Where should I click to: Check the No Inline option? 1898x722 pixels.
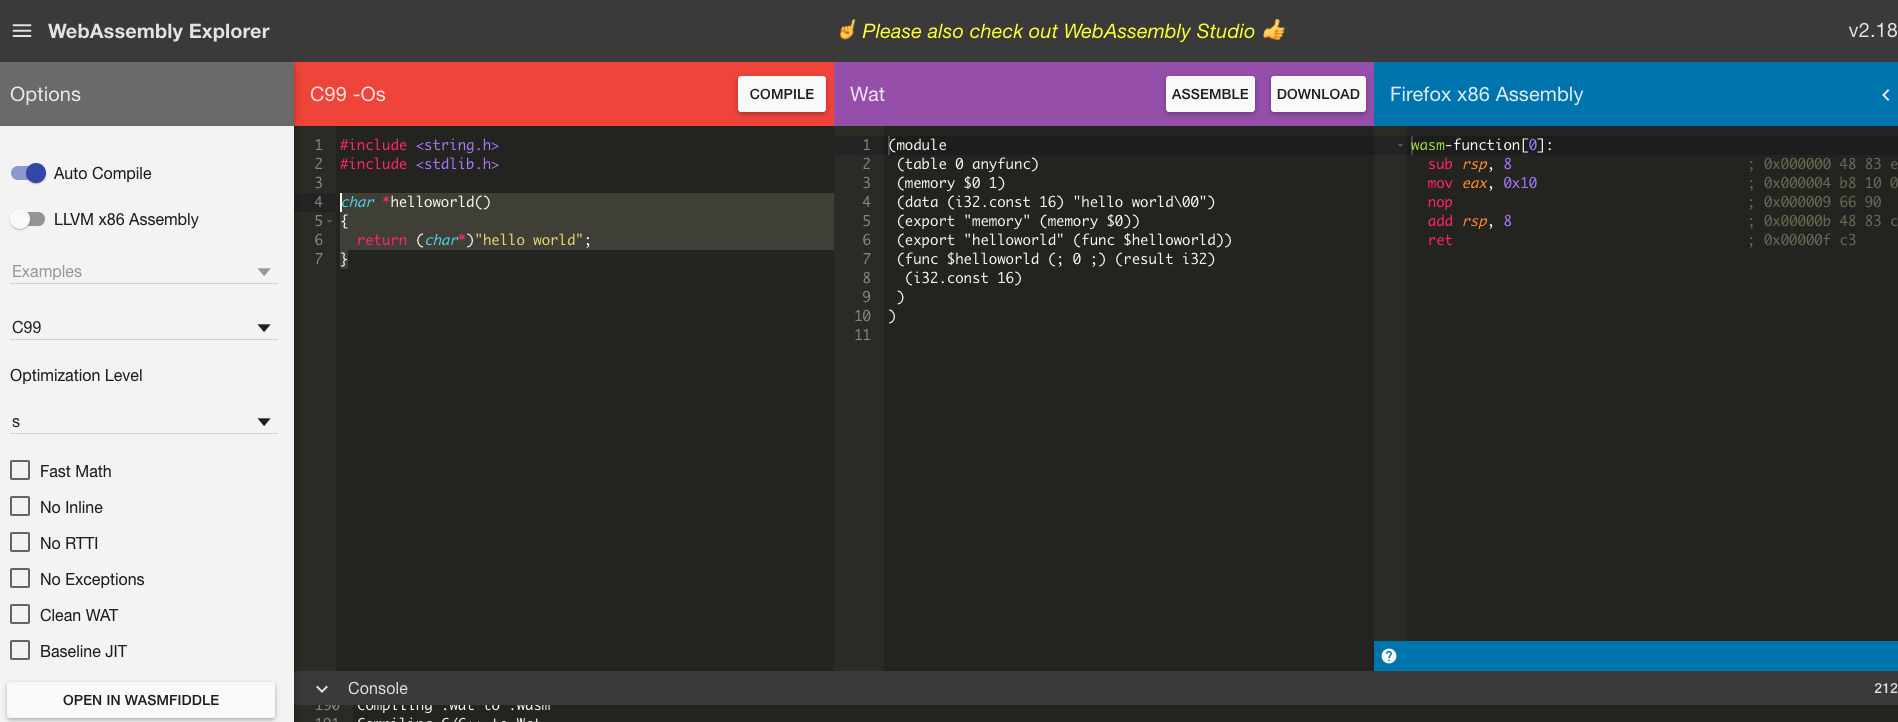tap(20, 506)
